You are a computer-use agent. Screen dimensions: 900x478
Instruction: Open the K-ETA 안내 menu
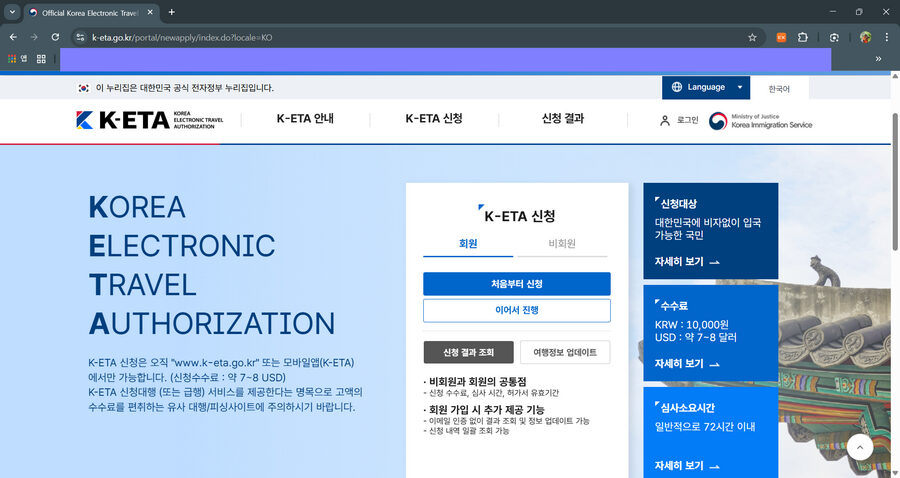click(305, 119)
